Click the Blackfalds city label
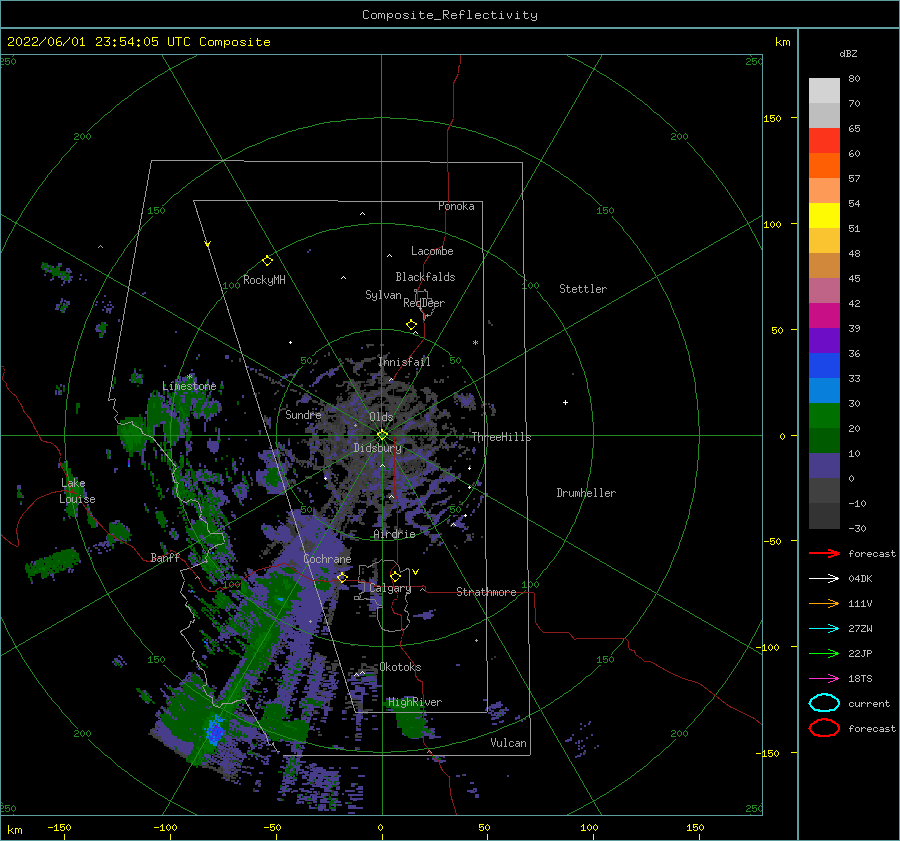The height and width of the screenshot is (841, 900). coord(425,277)
